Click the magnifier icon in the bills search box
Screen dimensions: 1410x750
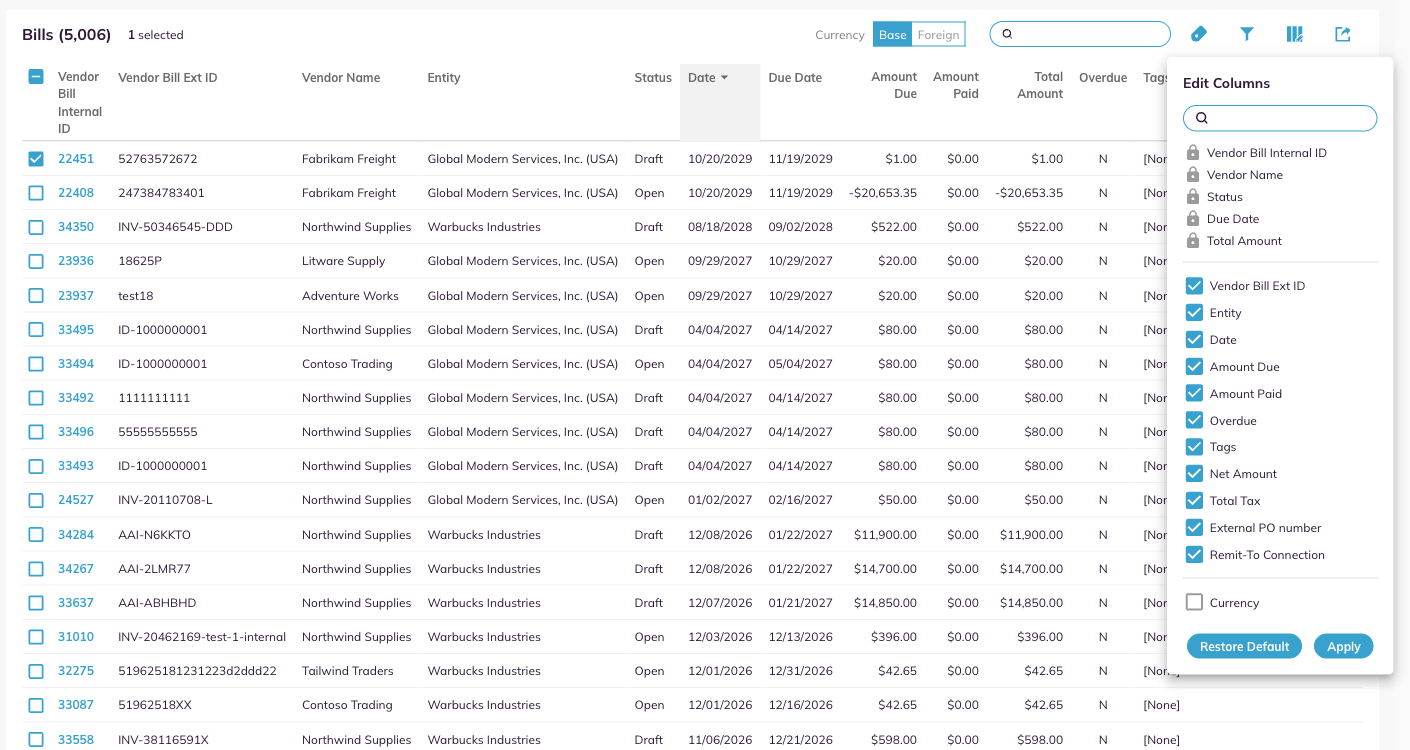1007,34
